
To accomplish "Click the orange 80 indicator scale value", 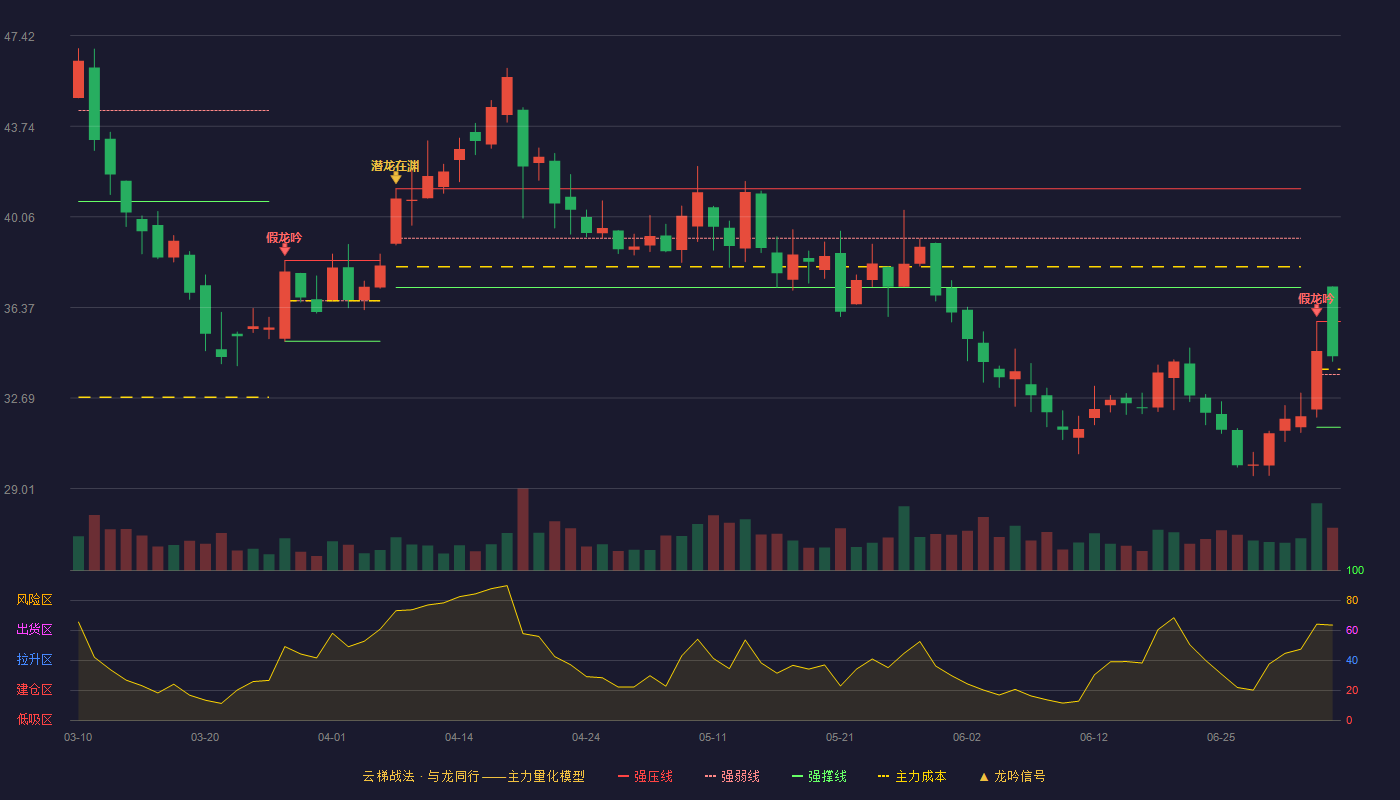I will pyautogui.click(x=1352, y=600).
